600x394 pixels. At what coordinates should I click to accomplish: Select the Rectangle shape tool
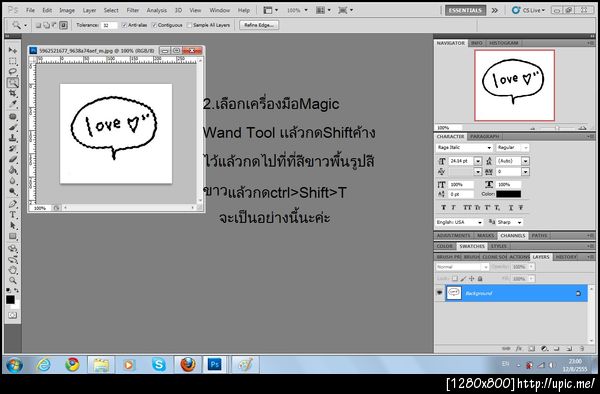click(x=13, y=236)
